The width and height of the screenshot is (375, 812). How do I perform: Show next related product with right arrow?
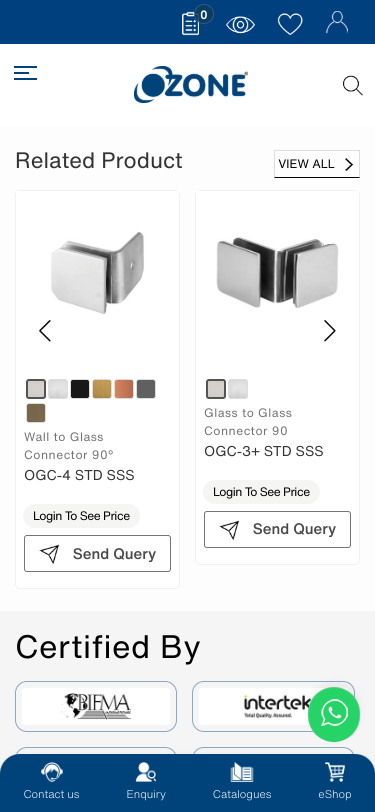(330, 330)
